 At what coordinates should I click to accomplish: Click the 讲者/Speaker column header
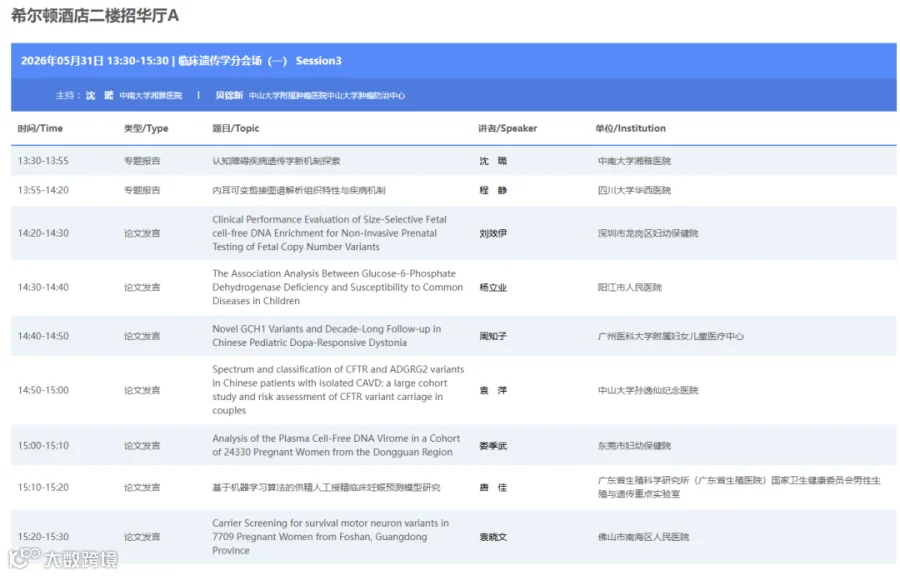507,129
